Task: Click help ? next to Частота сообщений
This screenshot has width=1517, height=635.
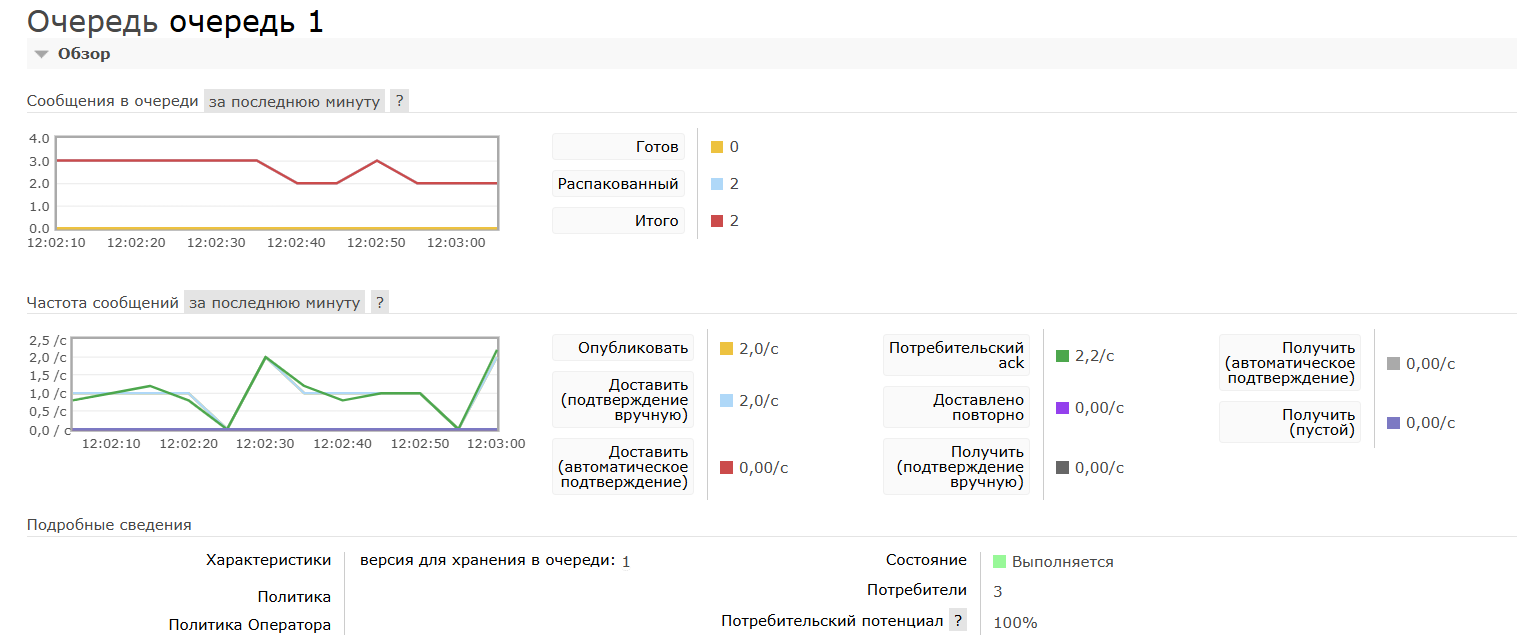Action: (379, 303)
